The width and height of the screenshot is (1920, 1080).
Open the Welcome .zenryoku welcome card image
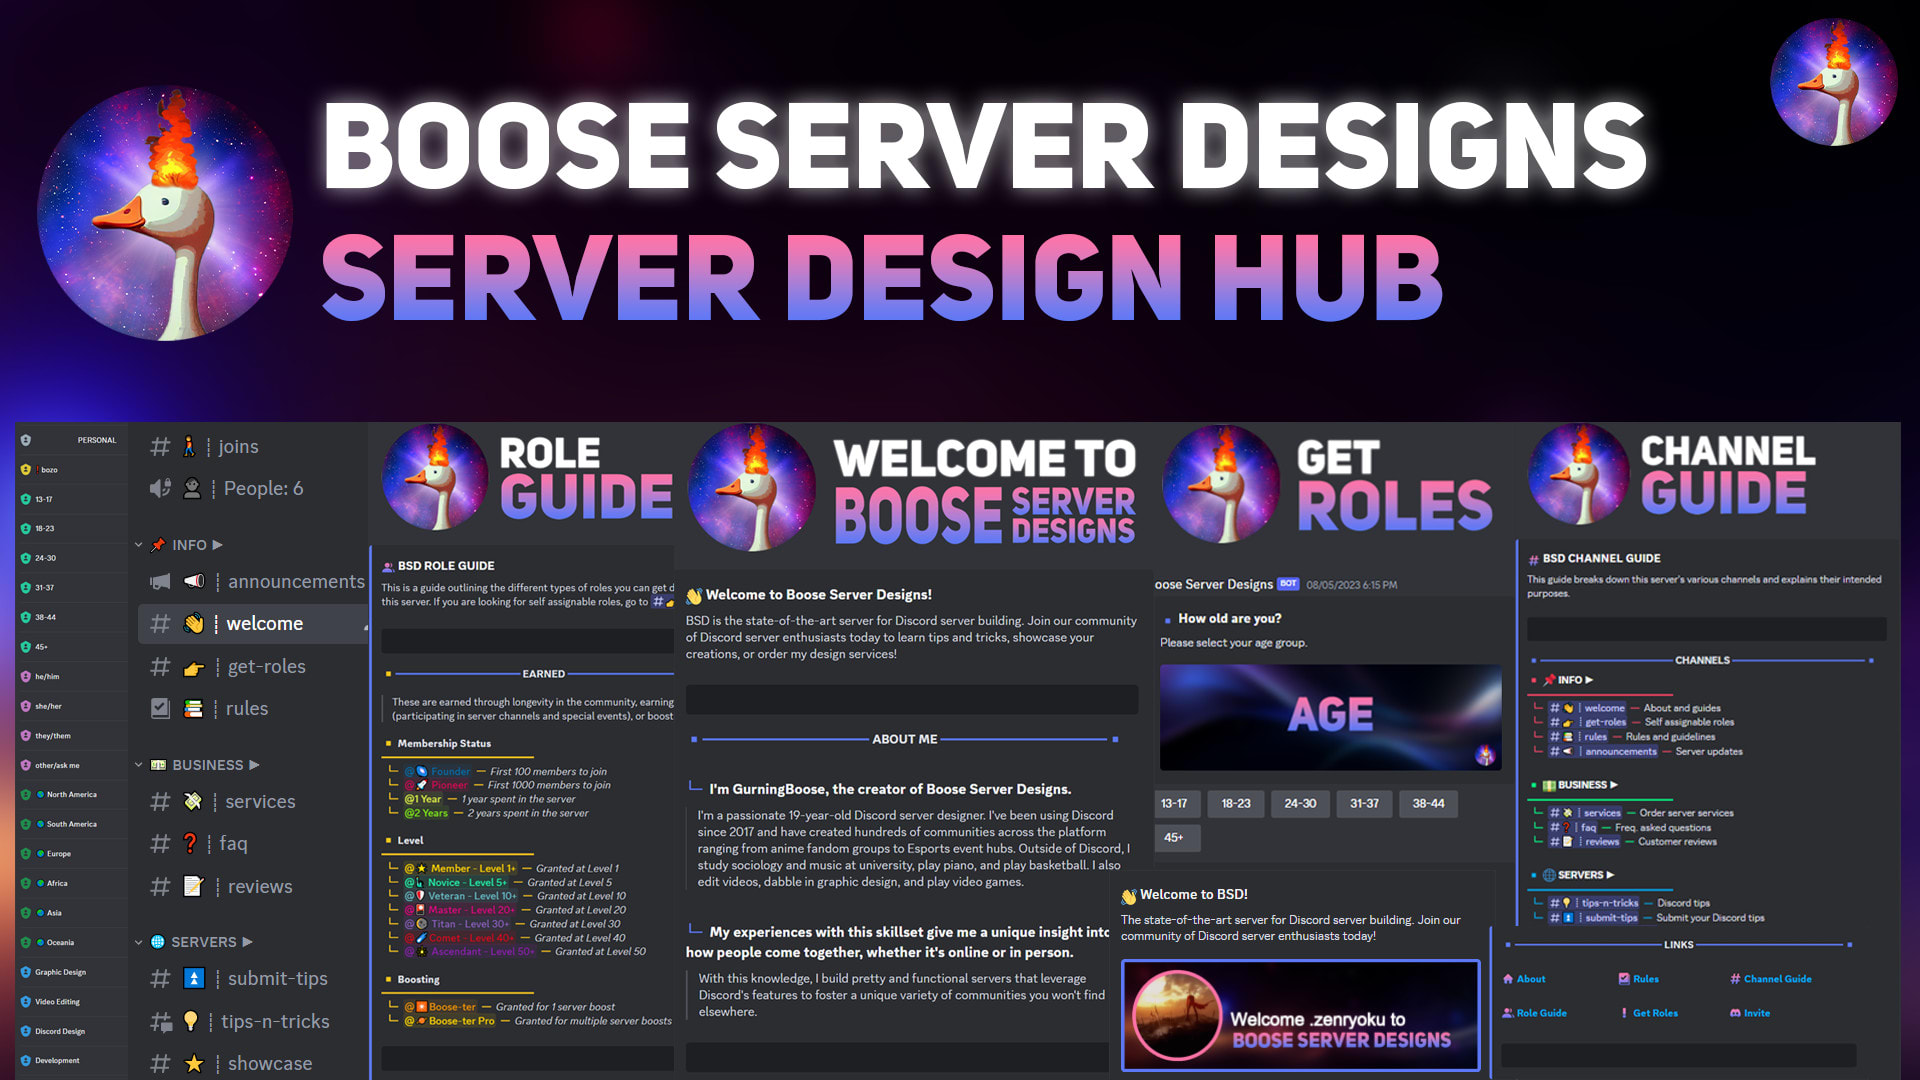click(x=1300, y=1016)
